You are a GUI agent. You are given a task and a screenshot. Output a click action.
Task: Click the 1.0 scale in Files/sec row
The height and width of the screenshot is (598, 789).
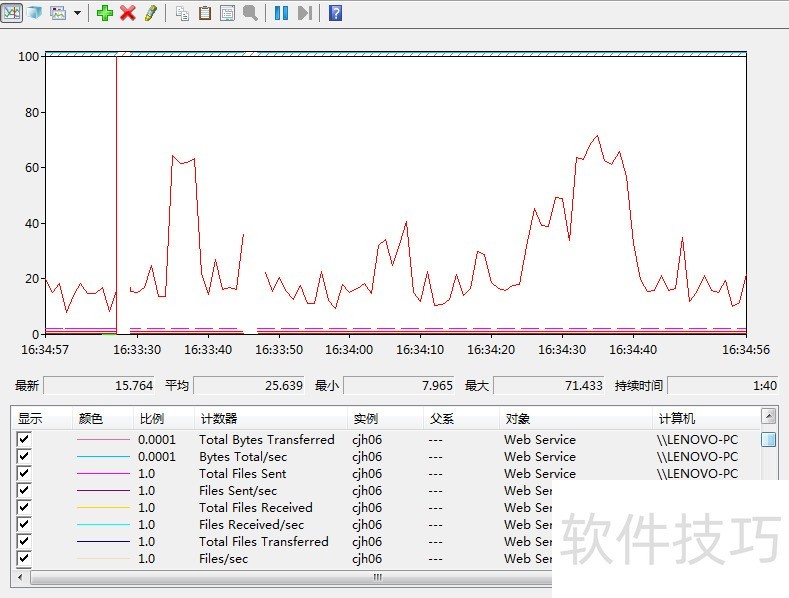tap(146, 559)
